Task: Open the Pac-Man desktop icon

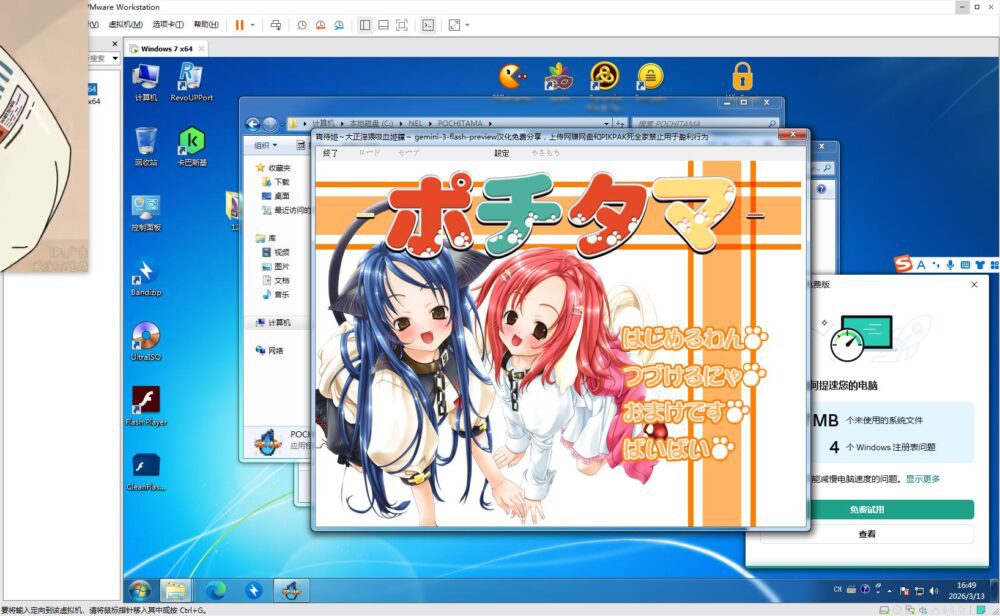Action: (x=512, y=78)
